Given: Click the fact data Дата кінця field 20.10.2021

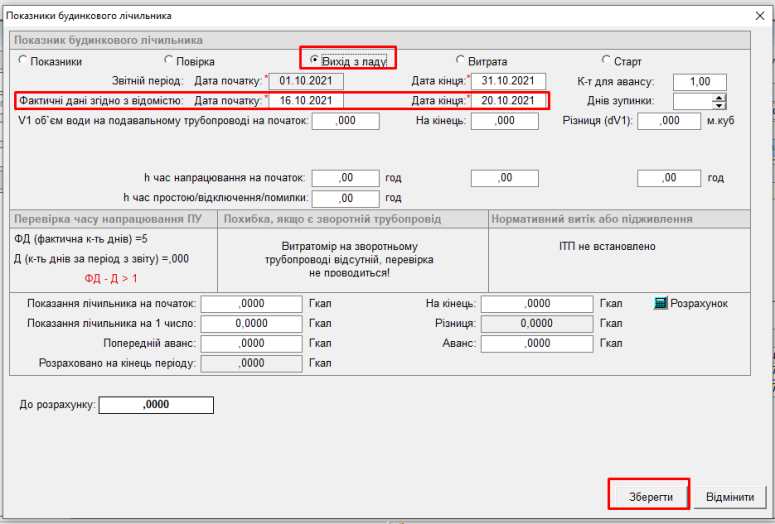Looking at the screenshot, I should click(x=509, y=101).
